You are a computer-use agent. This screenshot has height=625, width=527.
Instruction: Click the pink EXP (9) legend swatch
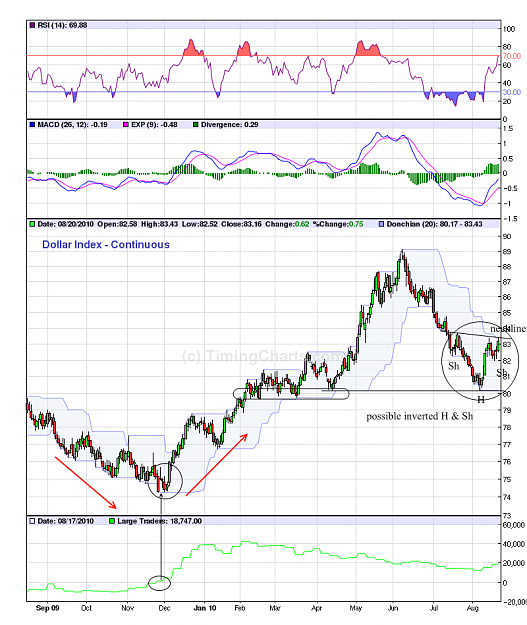click(126, 125)
